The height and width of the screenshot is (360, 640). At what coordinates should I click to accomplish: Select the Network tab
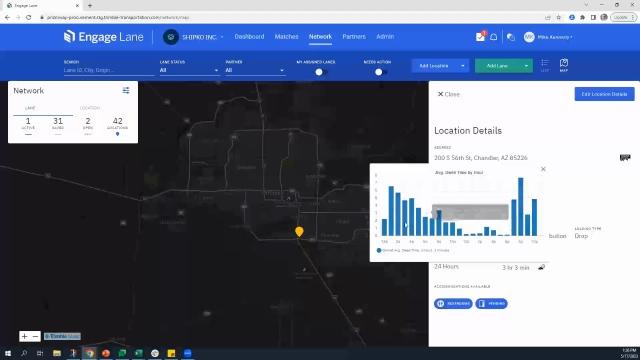(x=320, y=37)
